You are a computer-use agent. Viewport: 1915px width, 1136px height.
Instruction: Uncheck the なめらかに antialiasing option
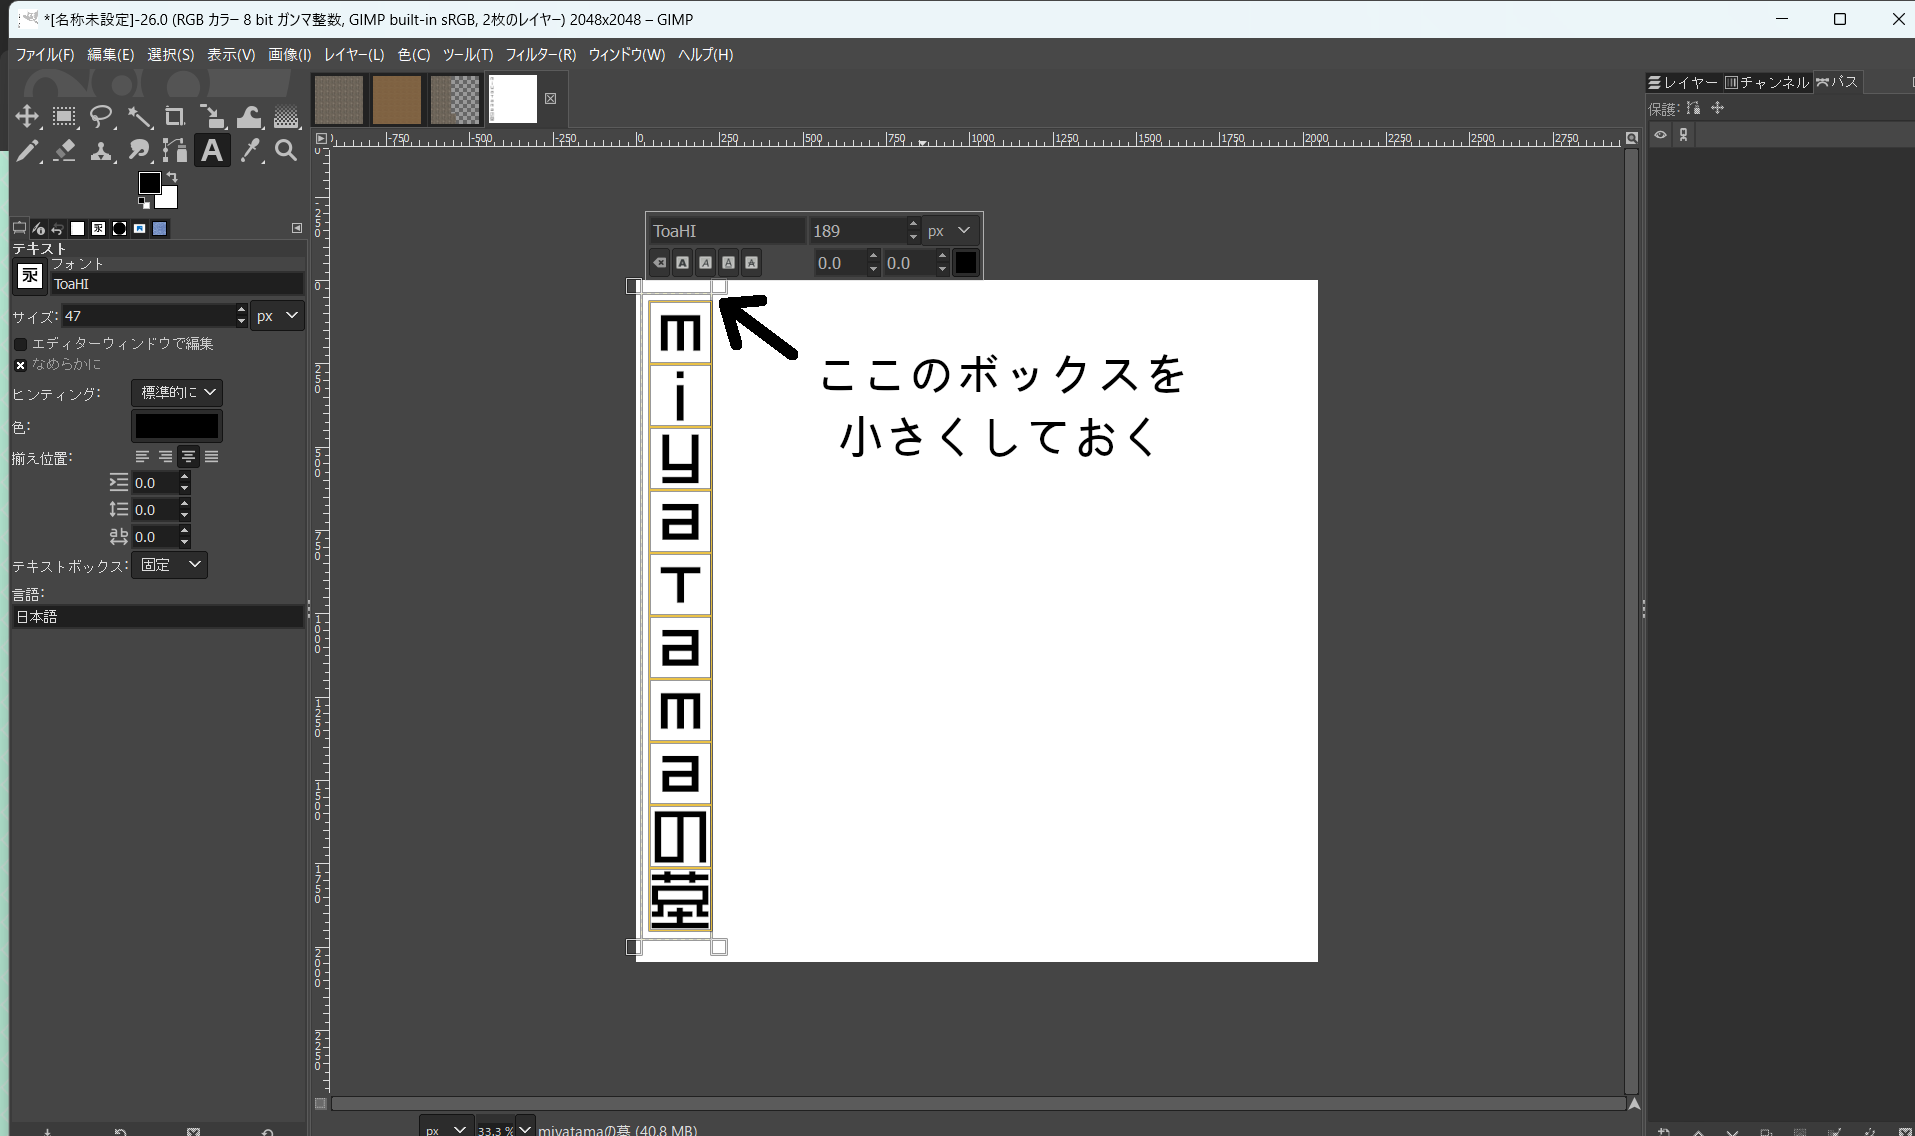click(x=20, y=364)
